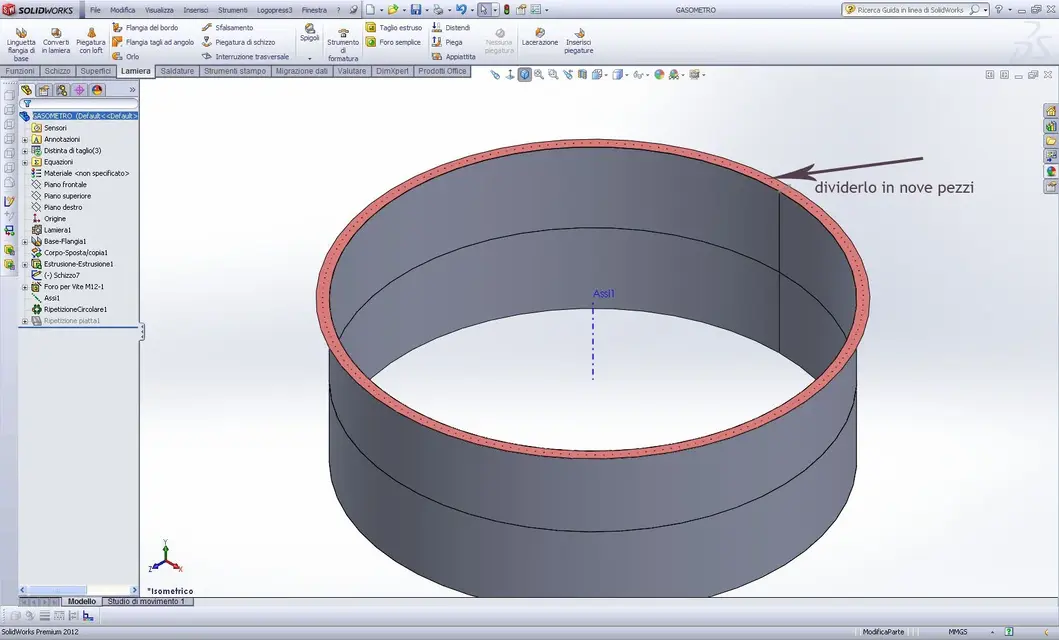Click the Zoom to area icon

(553, 75)
